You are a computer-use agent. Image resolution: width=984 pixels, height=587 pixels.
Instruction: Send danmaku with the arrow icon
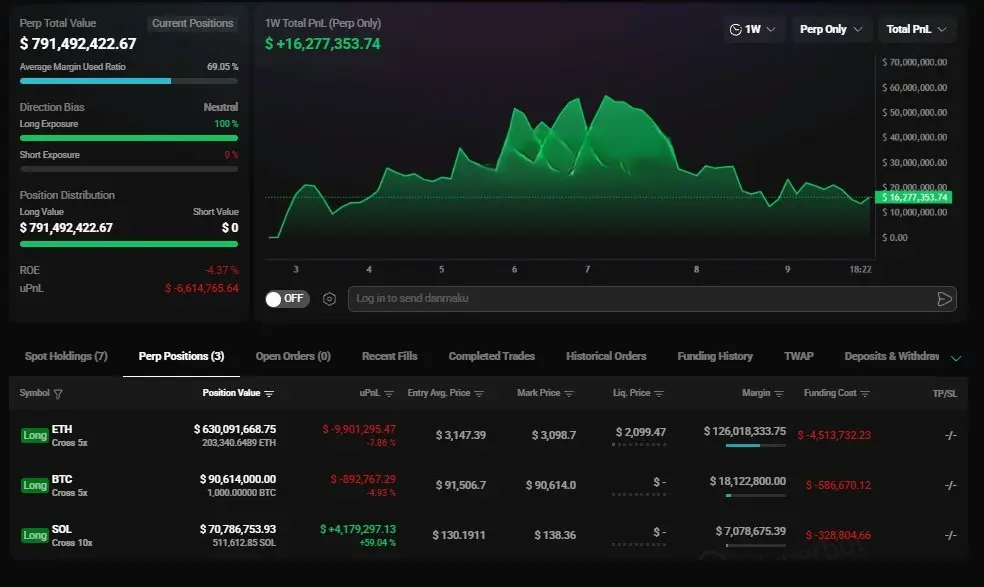944,299
